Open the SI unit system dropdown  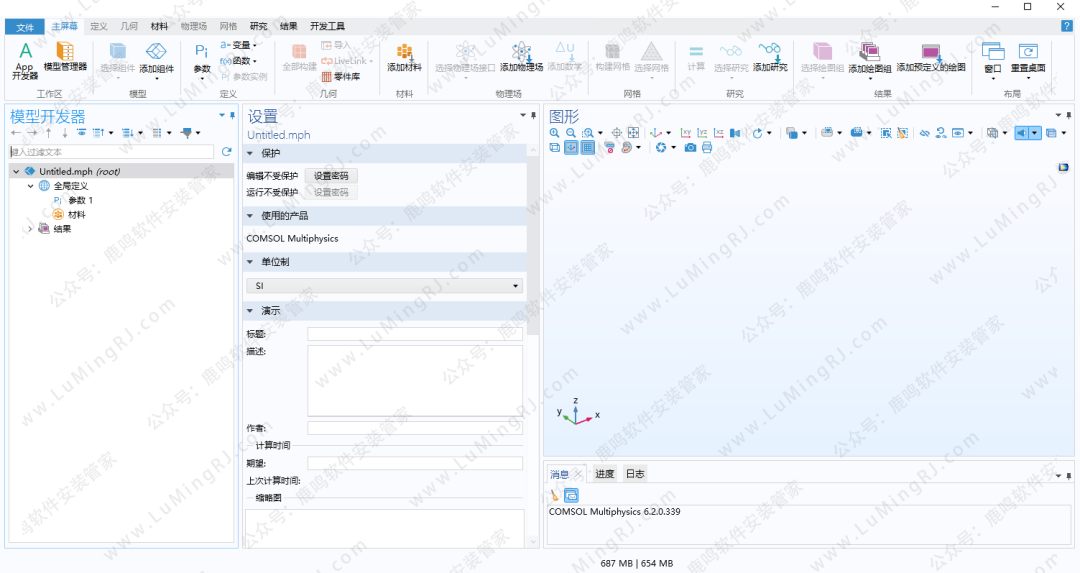384,286
